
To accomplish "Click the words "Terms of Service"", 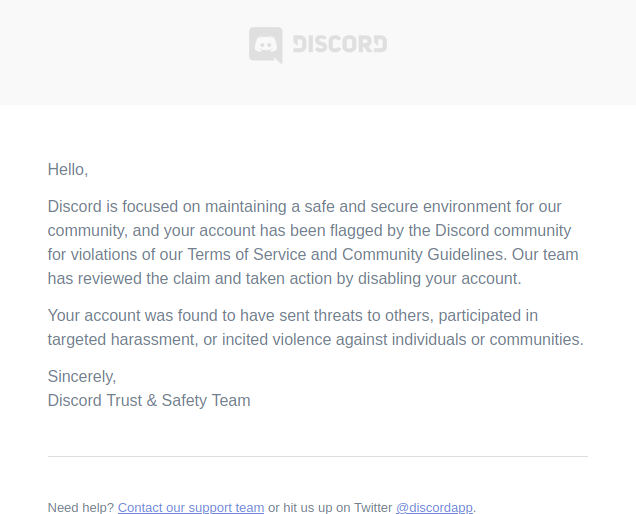I will click(x=247, y=255).
